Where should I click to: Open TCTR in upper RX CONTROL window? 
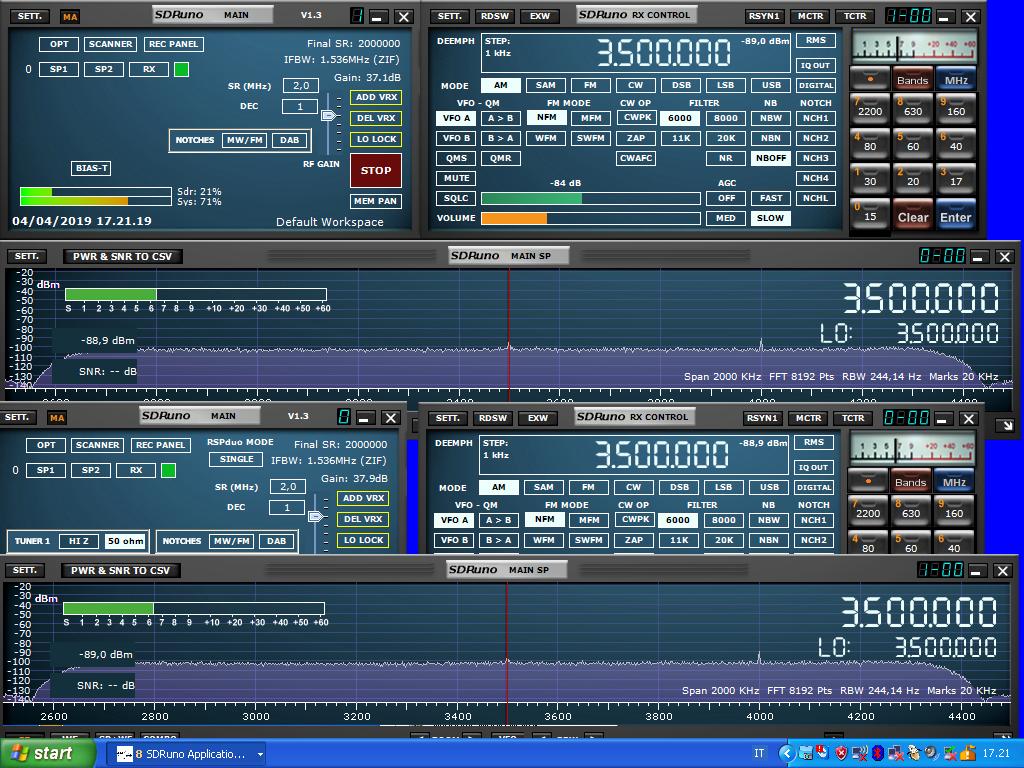855,16
